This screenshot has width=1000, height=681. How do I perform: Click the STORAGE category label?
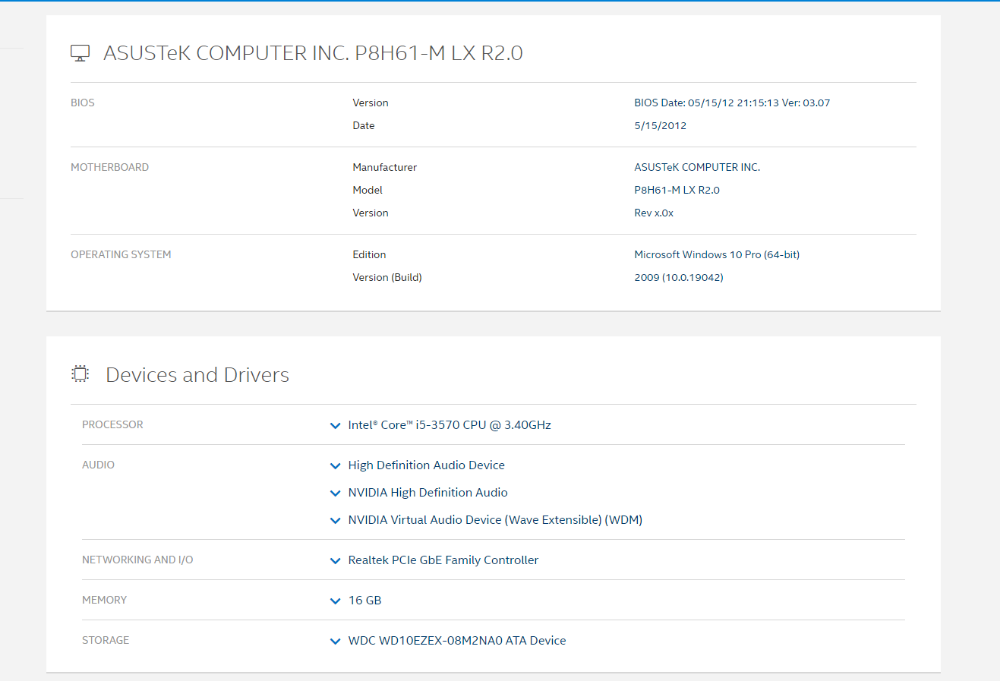tap(105, 640)
